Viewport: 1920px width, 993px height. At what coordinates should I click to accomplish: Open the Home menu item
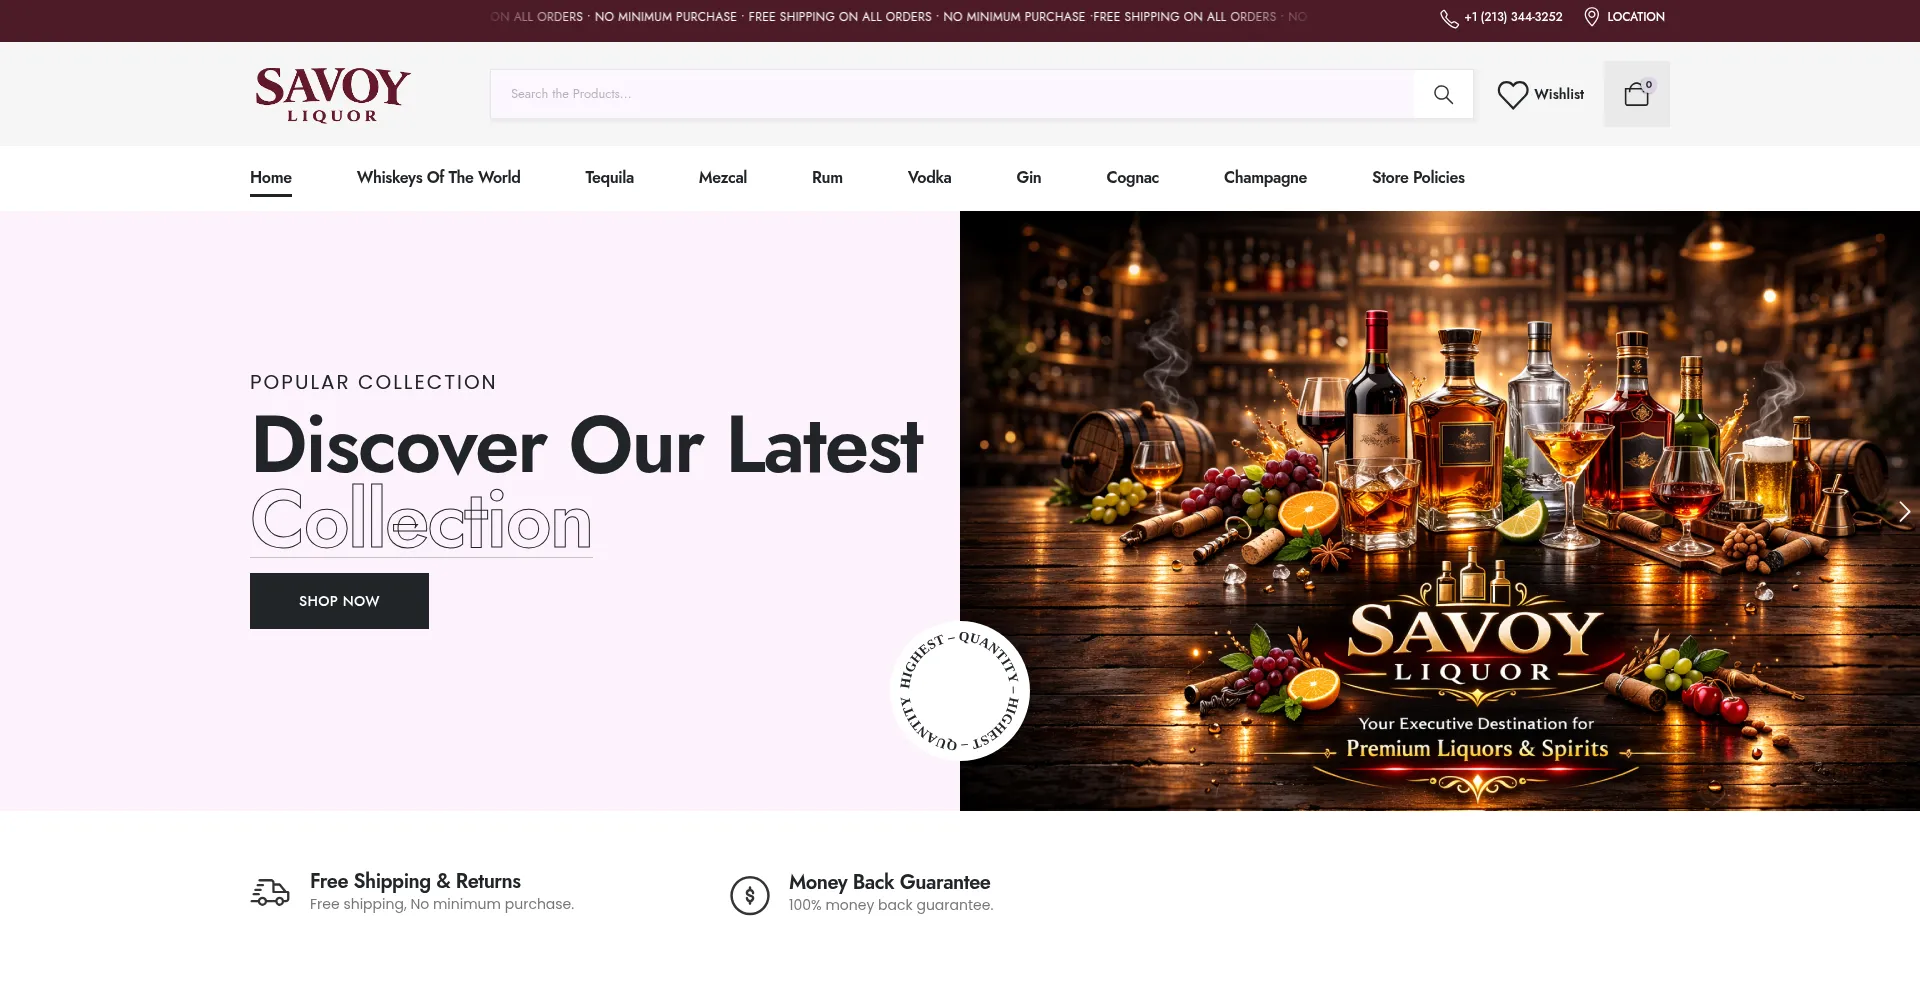pos(271,177)
